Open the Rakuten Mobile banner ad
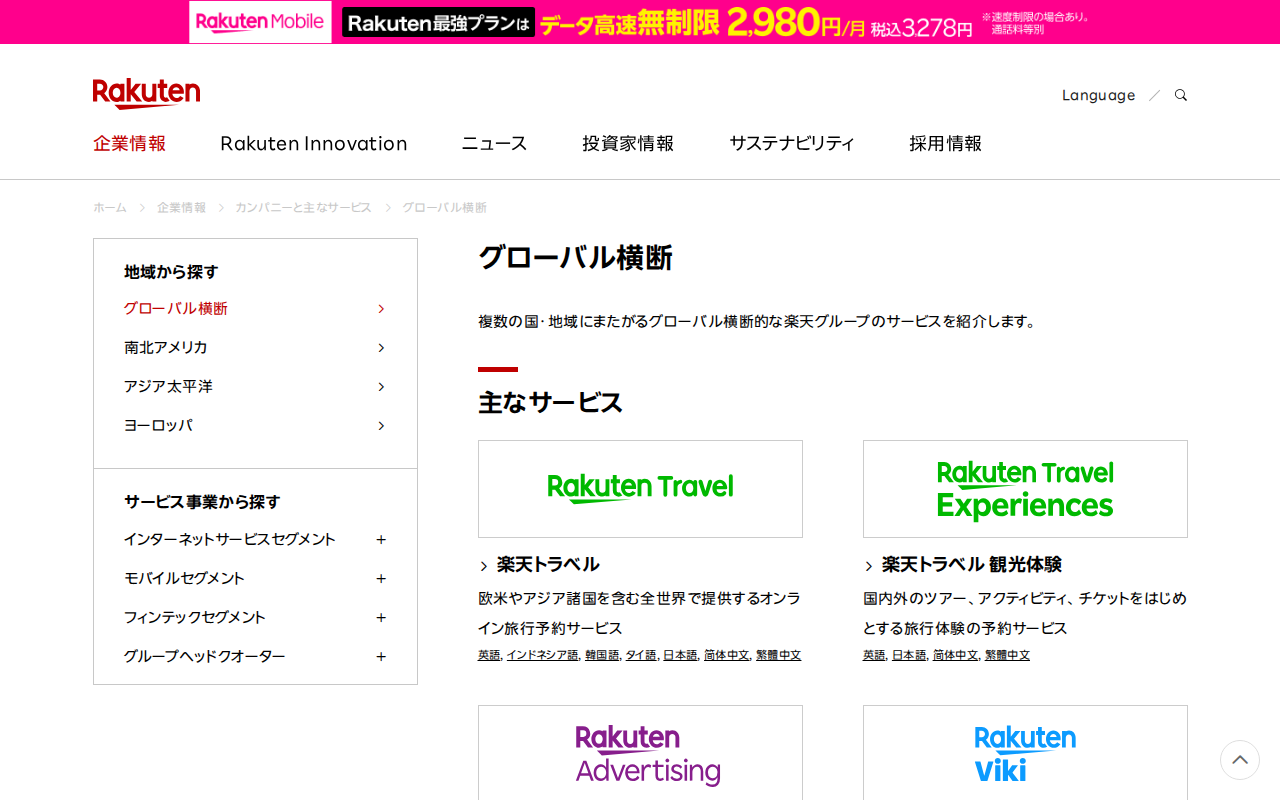 [640, 22]
